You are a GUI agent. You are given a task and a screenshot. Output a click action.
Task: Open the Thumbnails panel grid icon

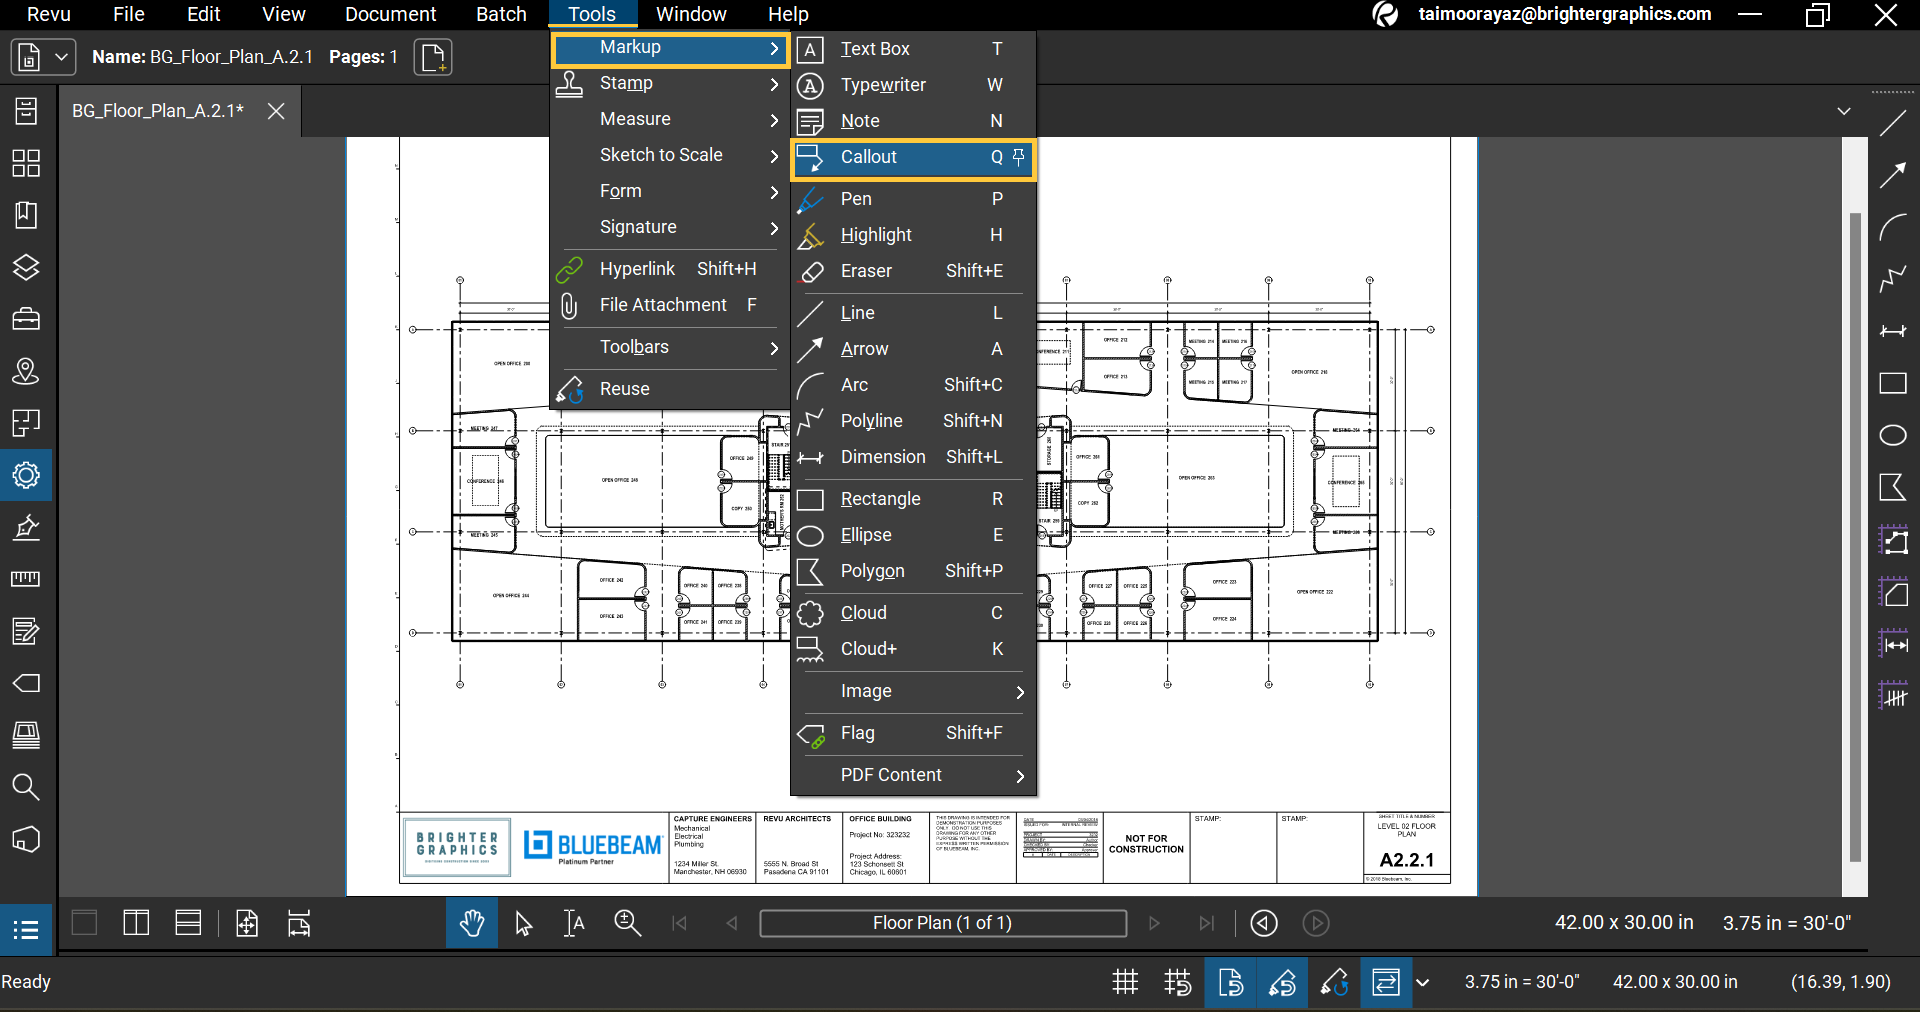[x=26, y=163]
